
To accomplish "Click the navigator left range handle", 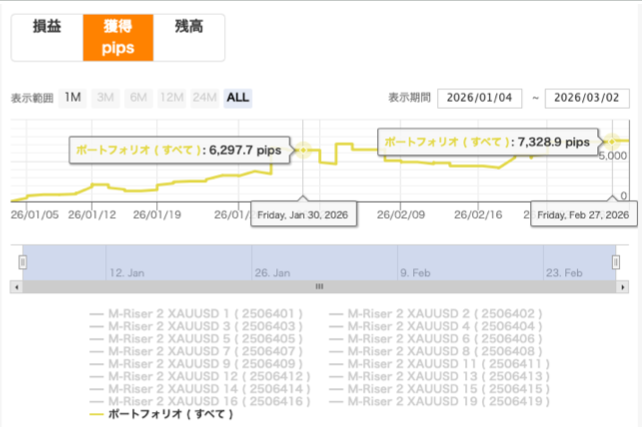I will pos(22,262).
